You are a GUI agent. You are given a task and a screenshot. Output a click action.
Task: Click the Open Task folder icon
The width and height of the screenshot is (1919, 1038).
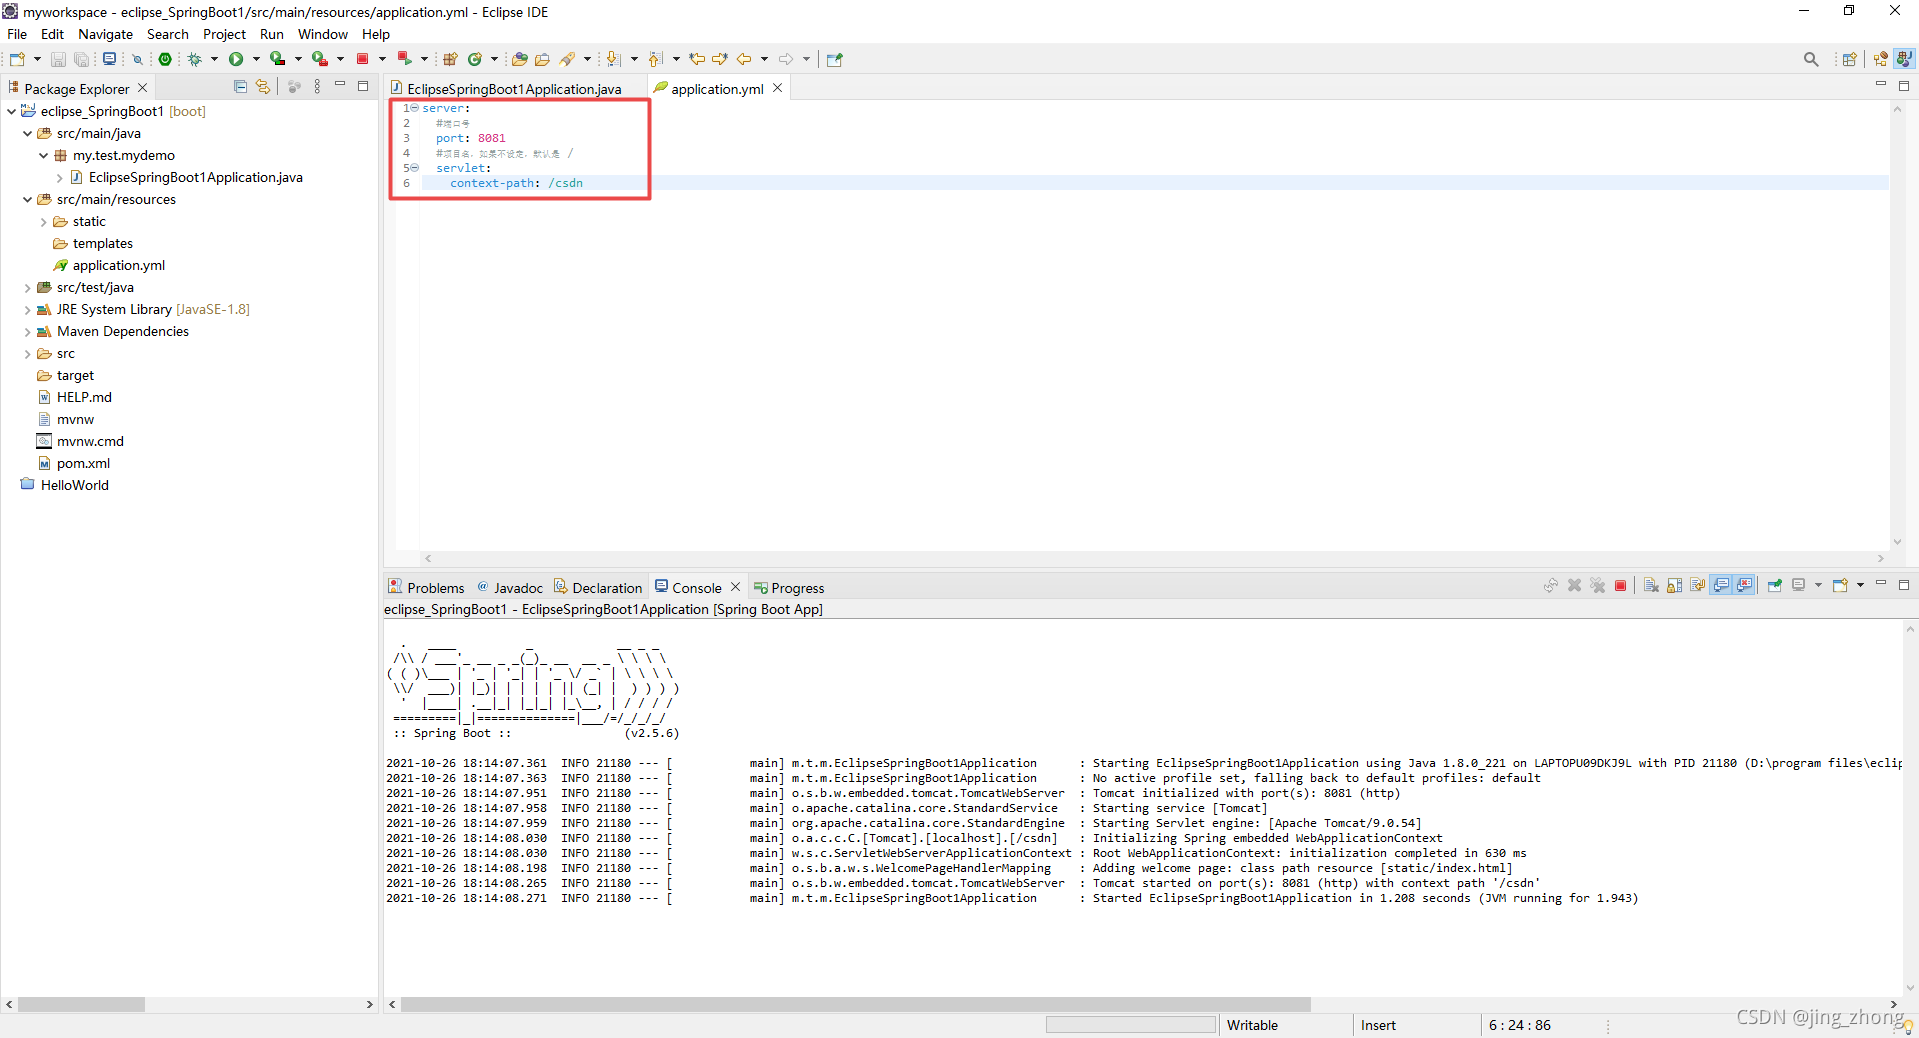click(542, 59)
